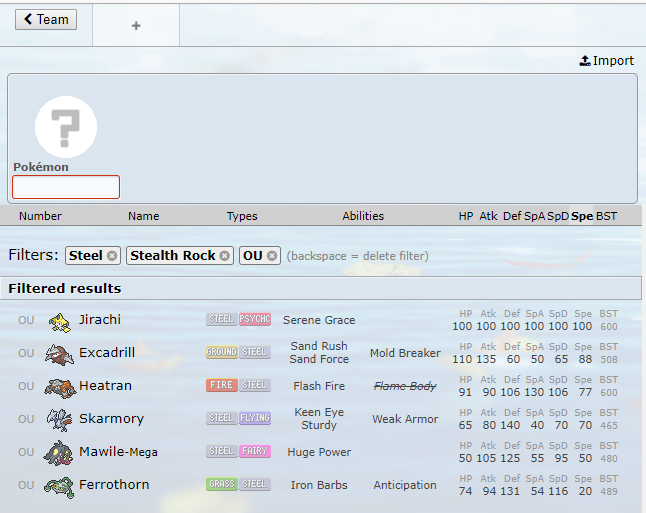This screenshot has width=646, height=513.
Task: Click the Stealth Rock filter tag
Action: (x=180, y=255)
